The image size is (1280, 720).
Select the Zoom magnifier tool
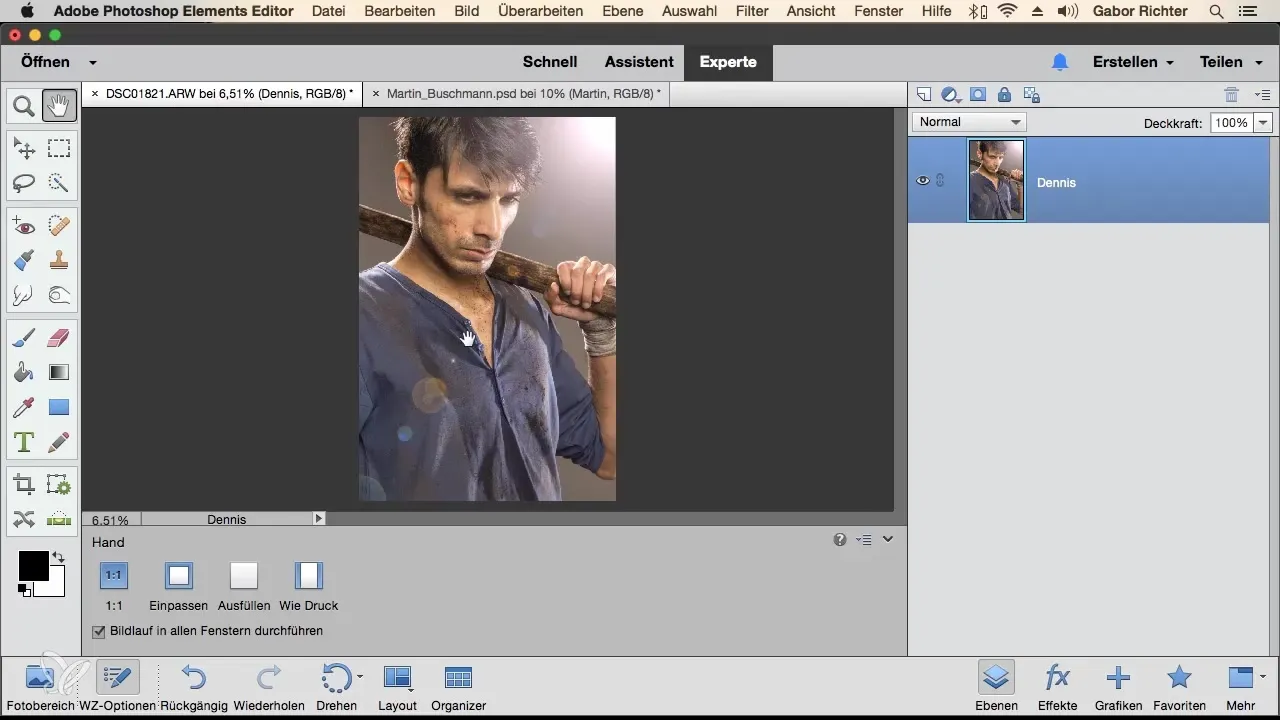tap(24, 106)
